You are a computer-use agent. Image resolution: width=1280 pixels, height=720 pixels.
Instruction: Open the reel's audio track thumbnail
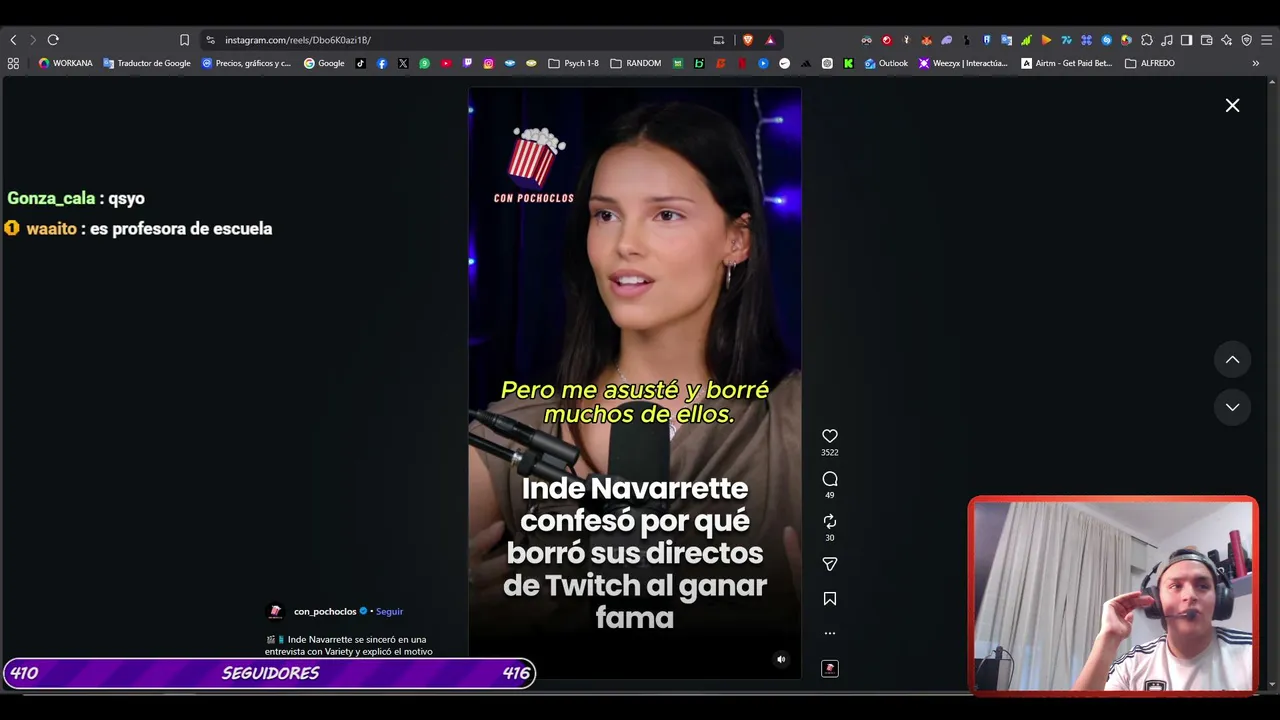pyautogui.click(x=830, y=668)
